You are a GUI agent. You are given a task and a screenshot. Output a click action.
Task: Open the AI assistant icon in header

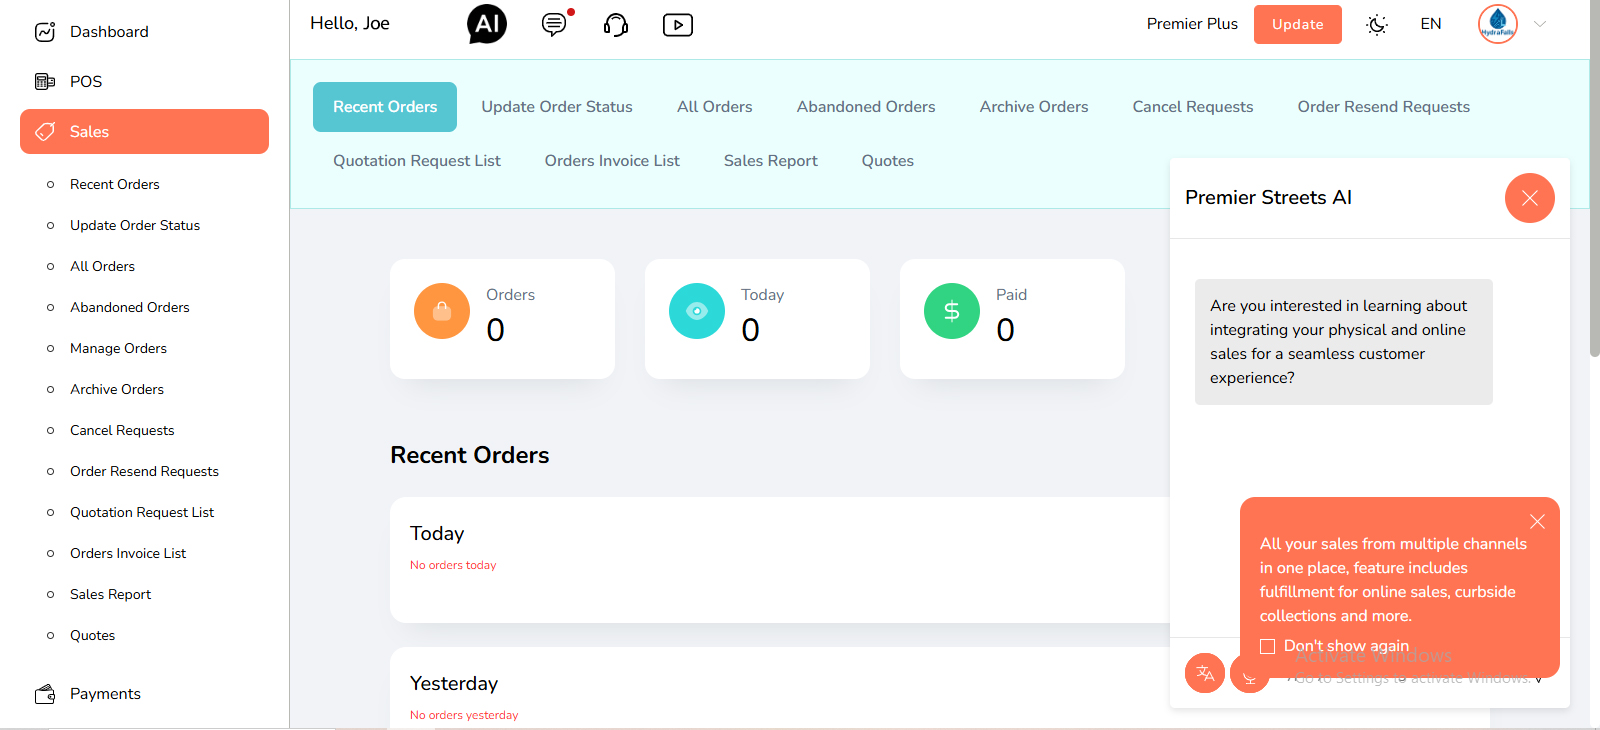487,24
